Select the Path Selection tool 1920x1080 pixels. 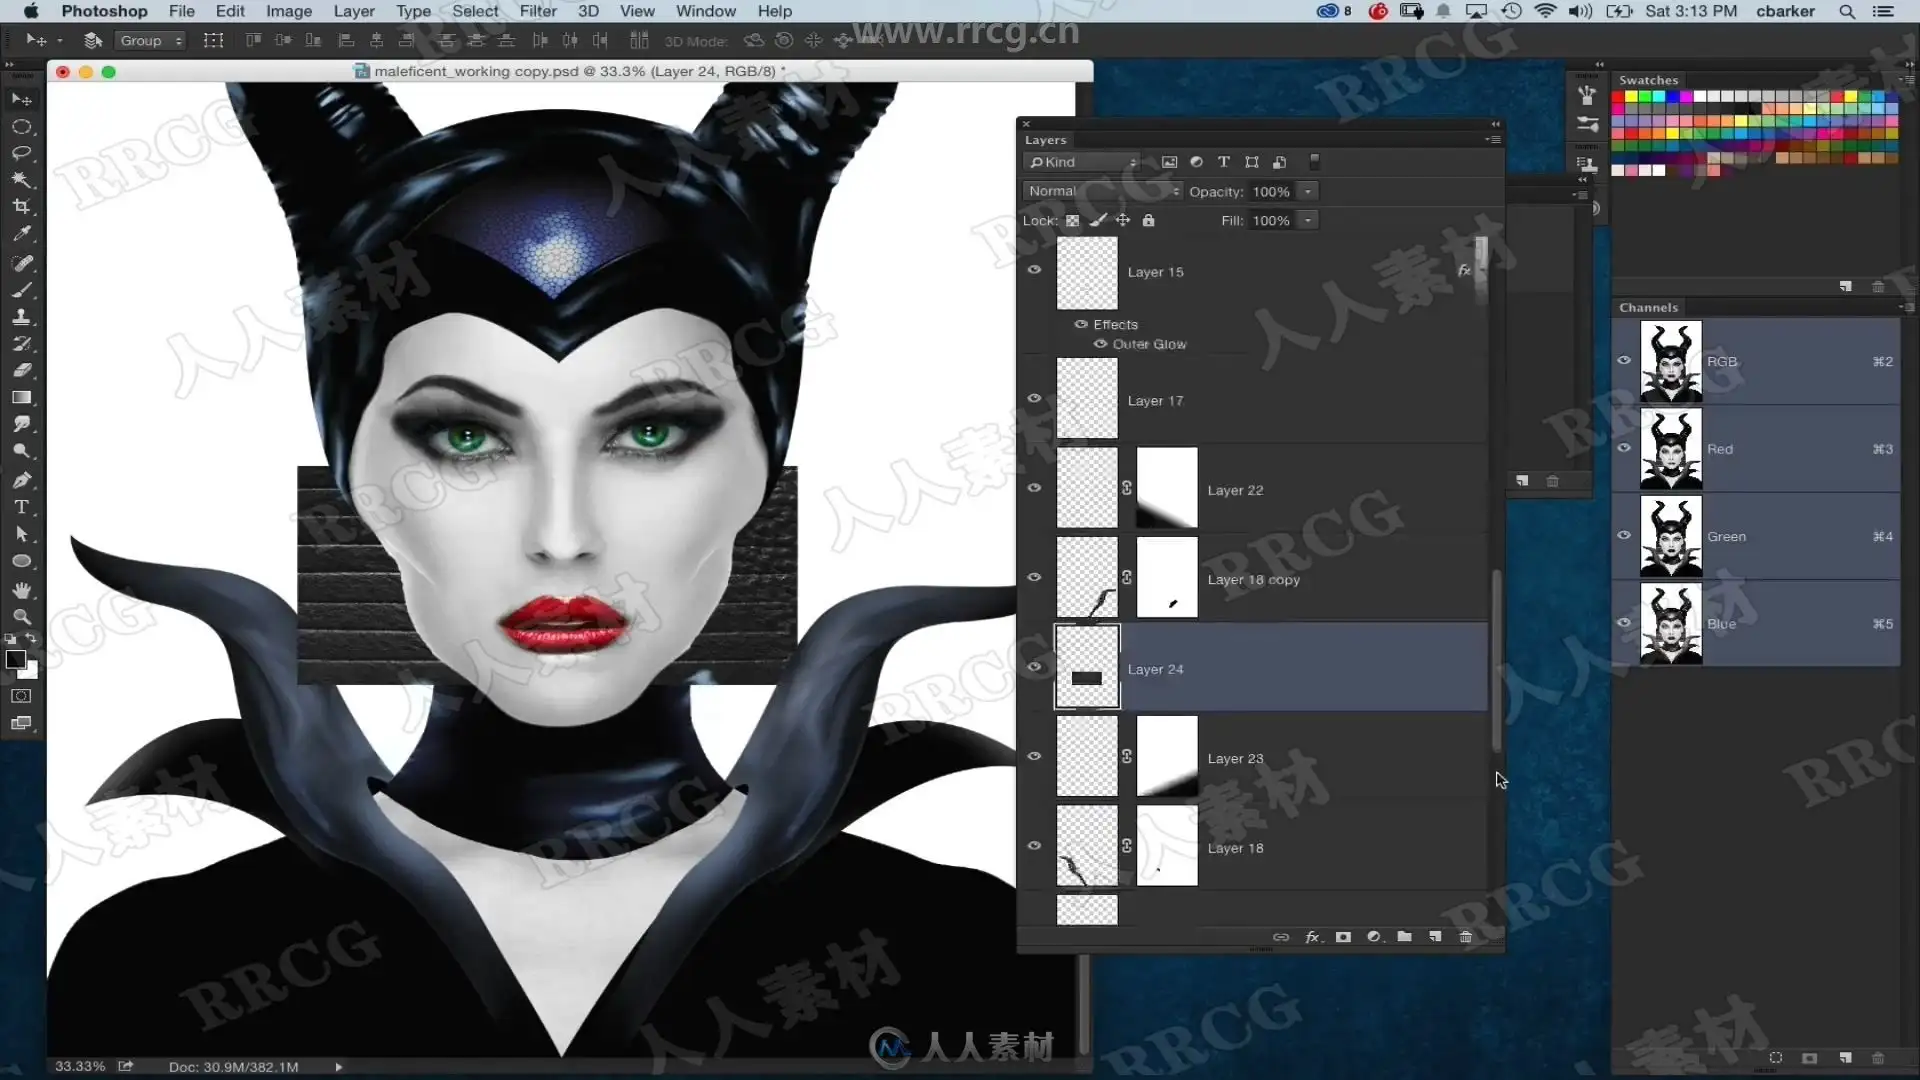[22, 534]
